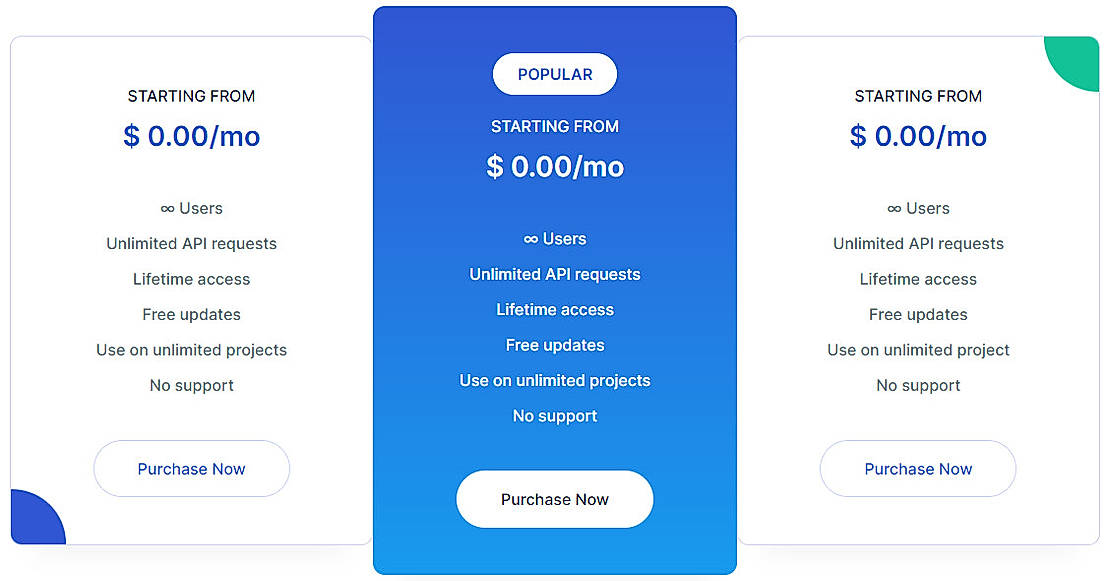Viewport: 1108px width, 581px height.
Task: Click Lifetime access on the left card
Action: click(191, 279)
